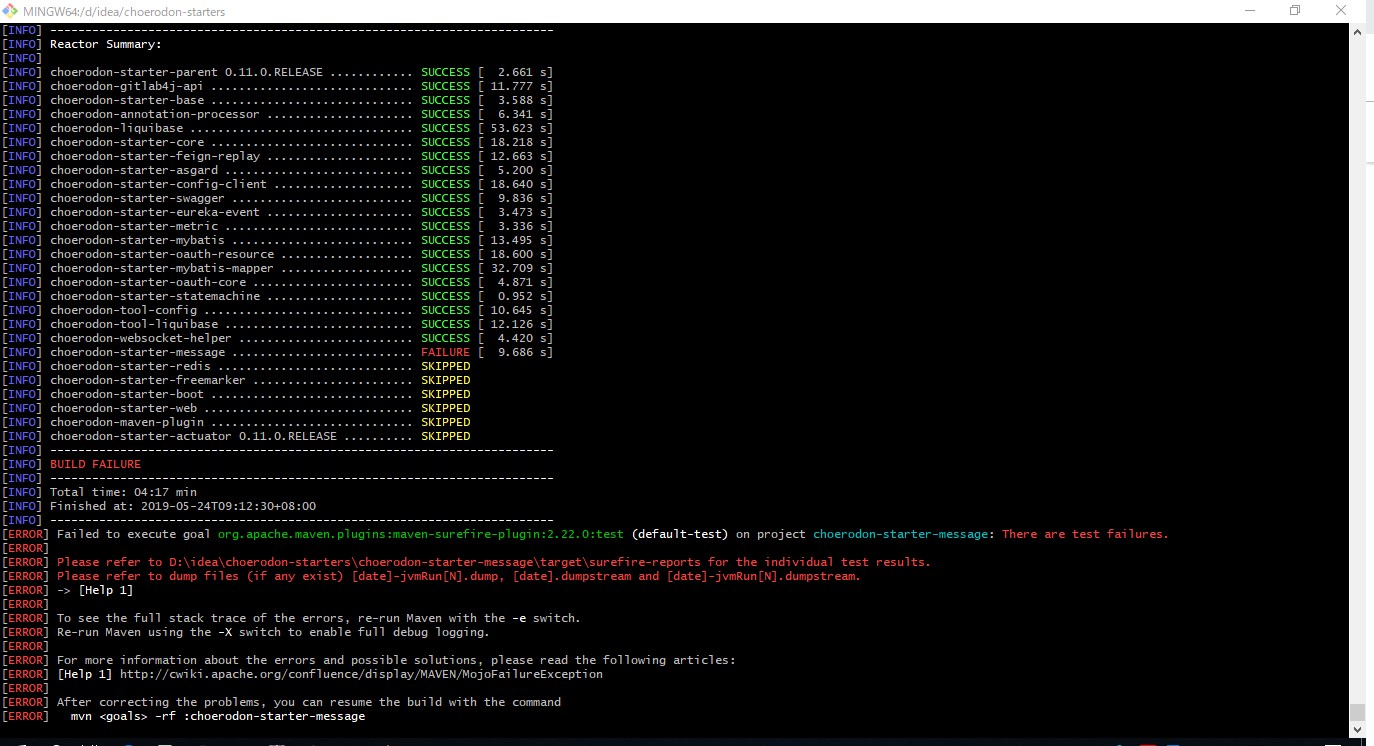Click the scrollbar down arrow

(x=1357, y=731)
